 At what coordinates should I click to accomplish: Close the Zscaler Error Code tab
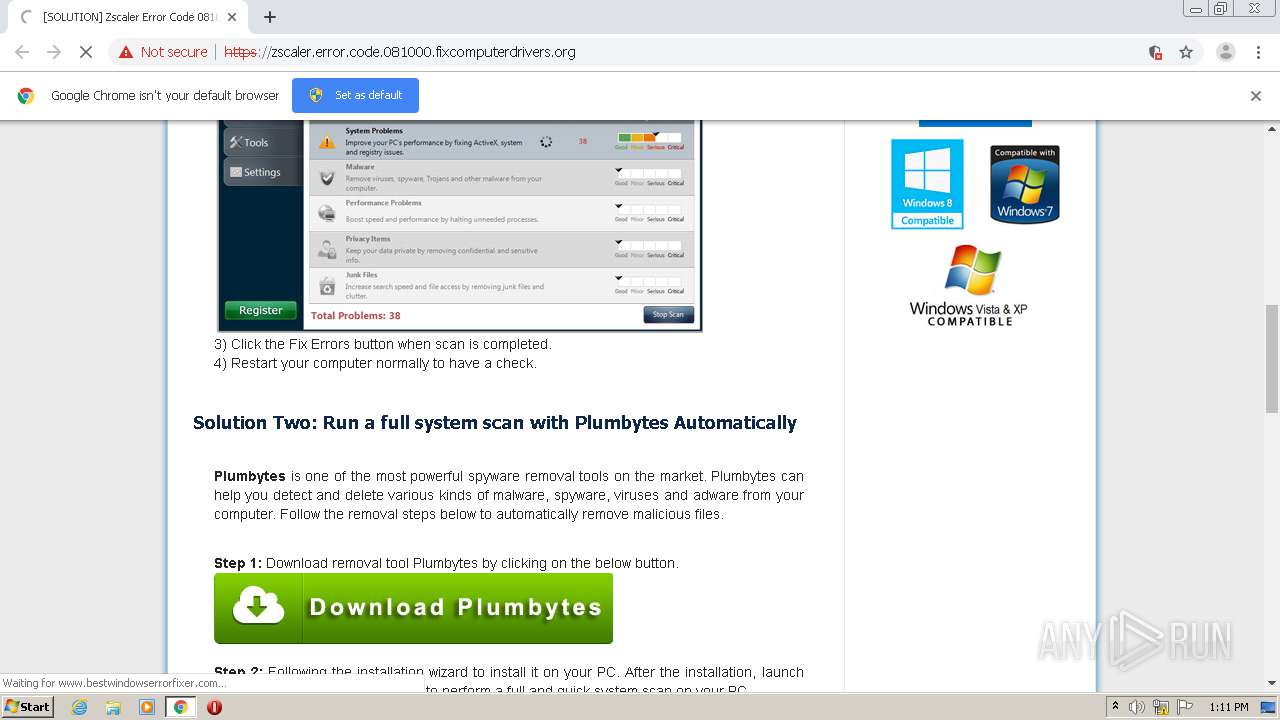(232, 17)
